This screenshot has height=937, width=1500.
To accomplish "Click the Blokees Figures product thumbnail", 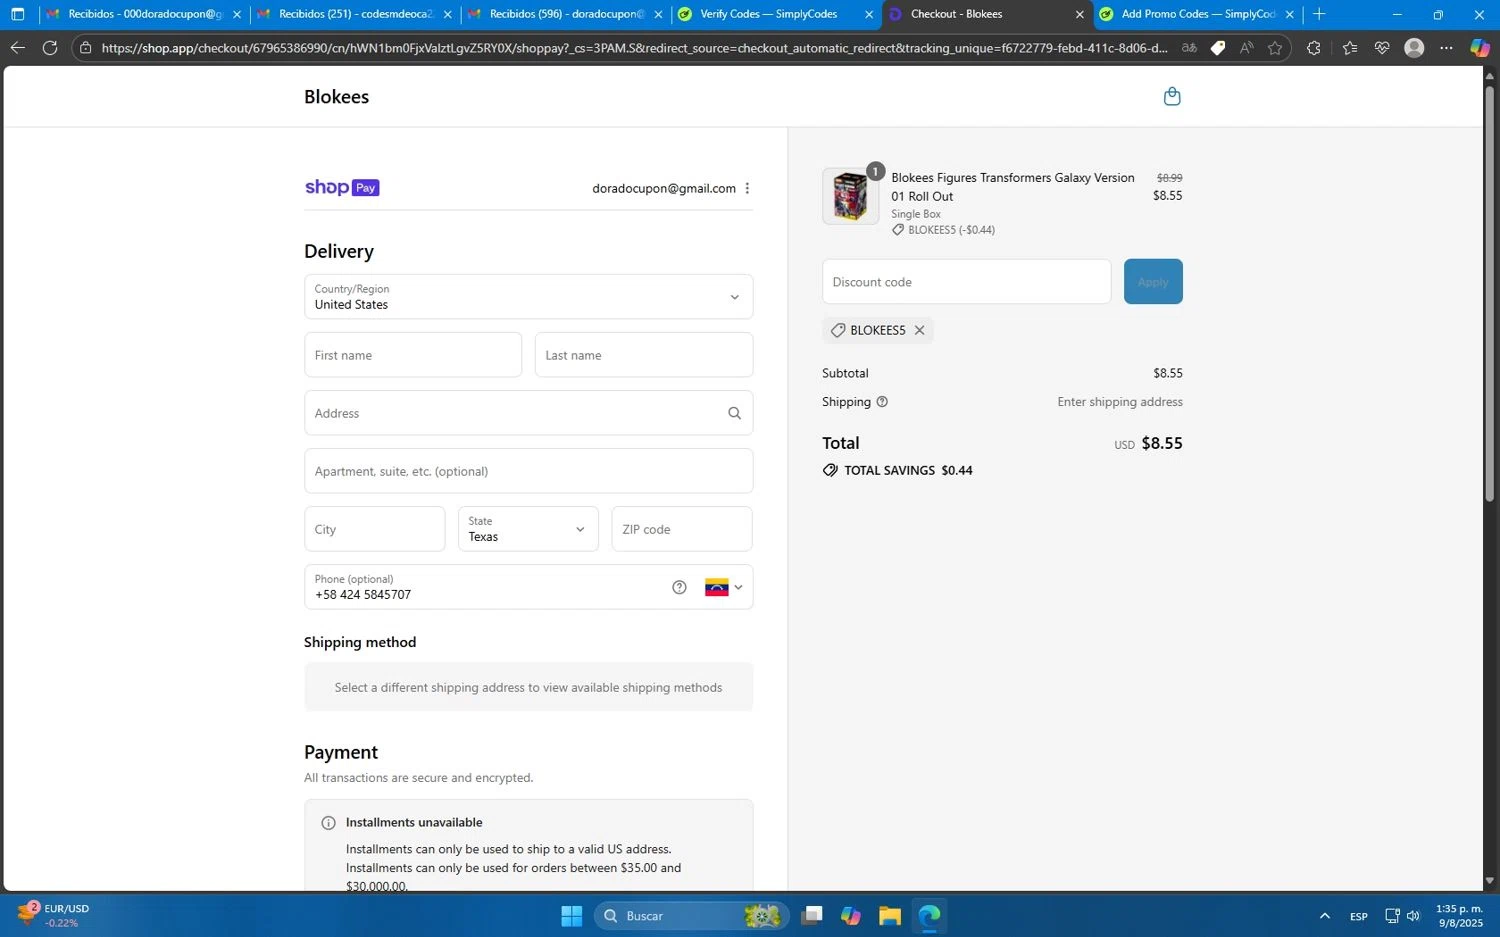I will (x=850, y=196).
